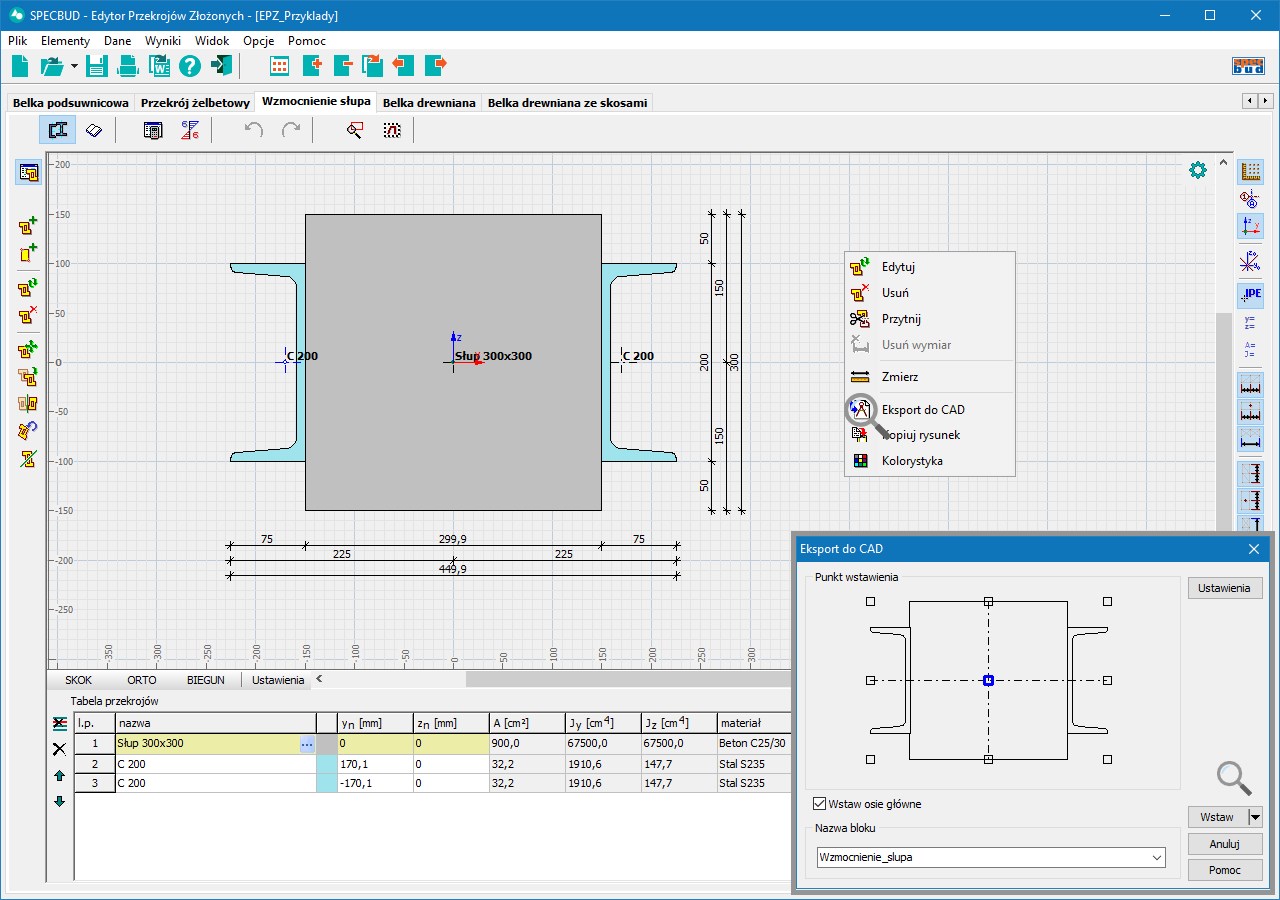This screenshot has width=1280, height=900.
Task: Select Kolorystyka in context menu
Action: coord(911,461)
